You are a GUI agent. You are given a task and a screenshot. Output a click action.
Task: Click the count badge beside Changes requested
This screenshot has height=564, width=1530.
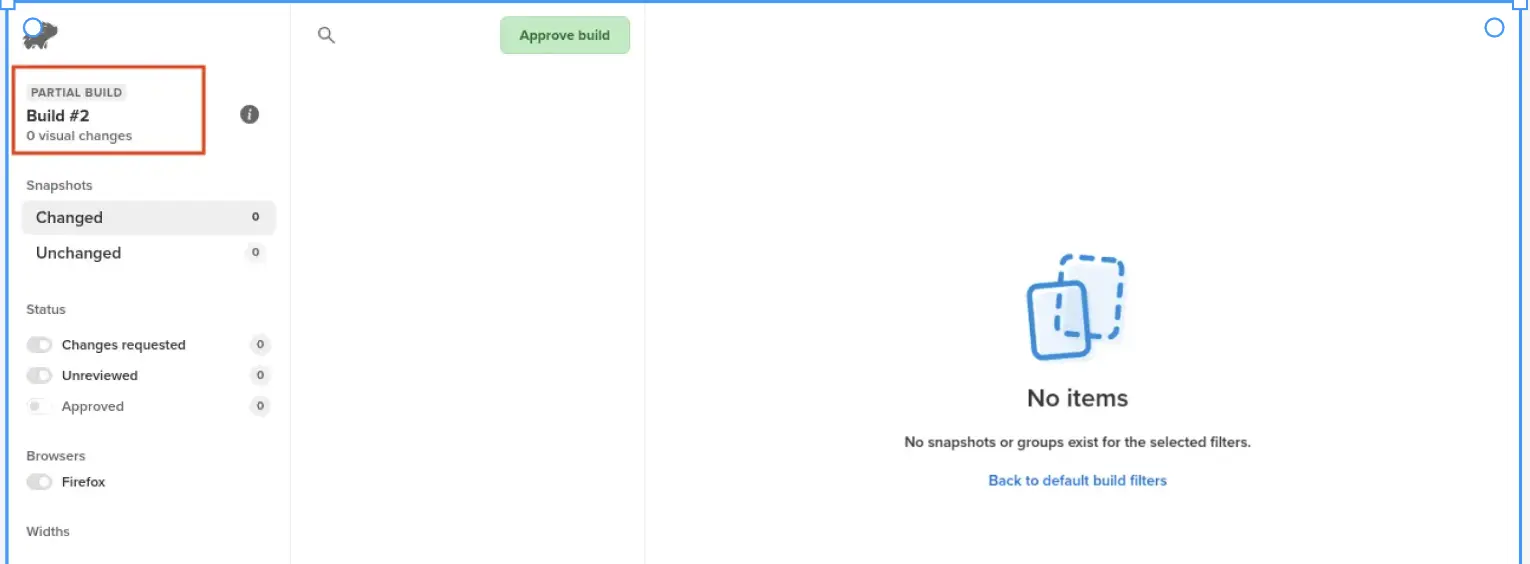click(260, 345)
